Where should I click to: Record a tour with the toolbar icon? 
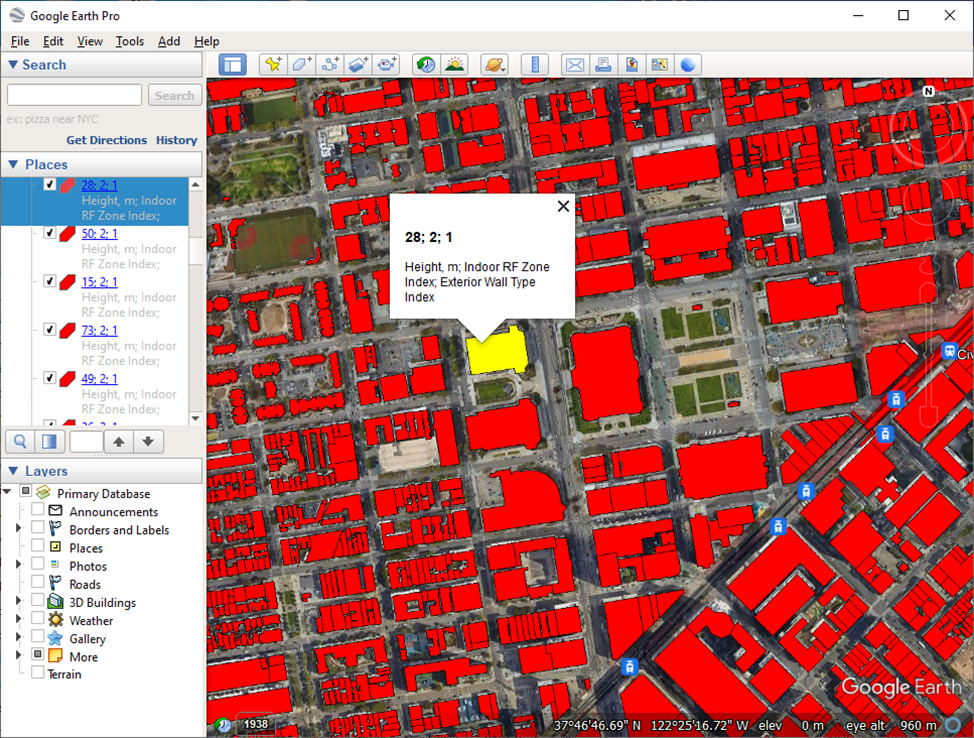[x=386, y=65]
